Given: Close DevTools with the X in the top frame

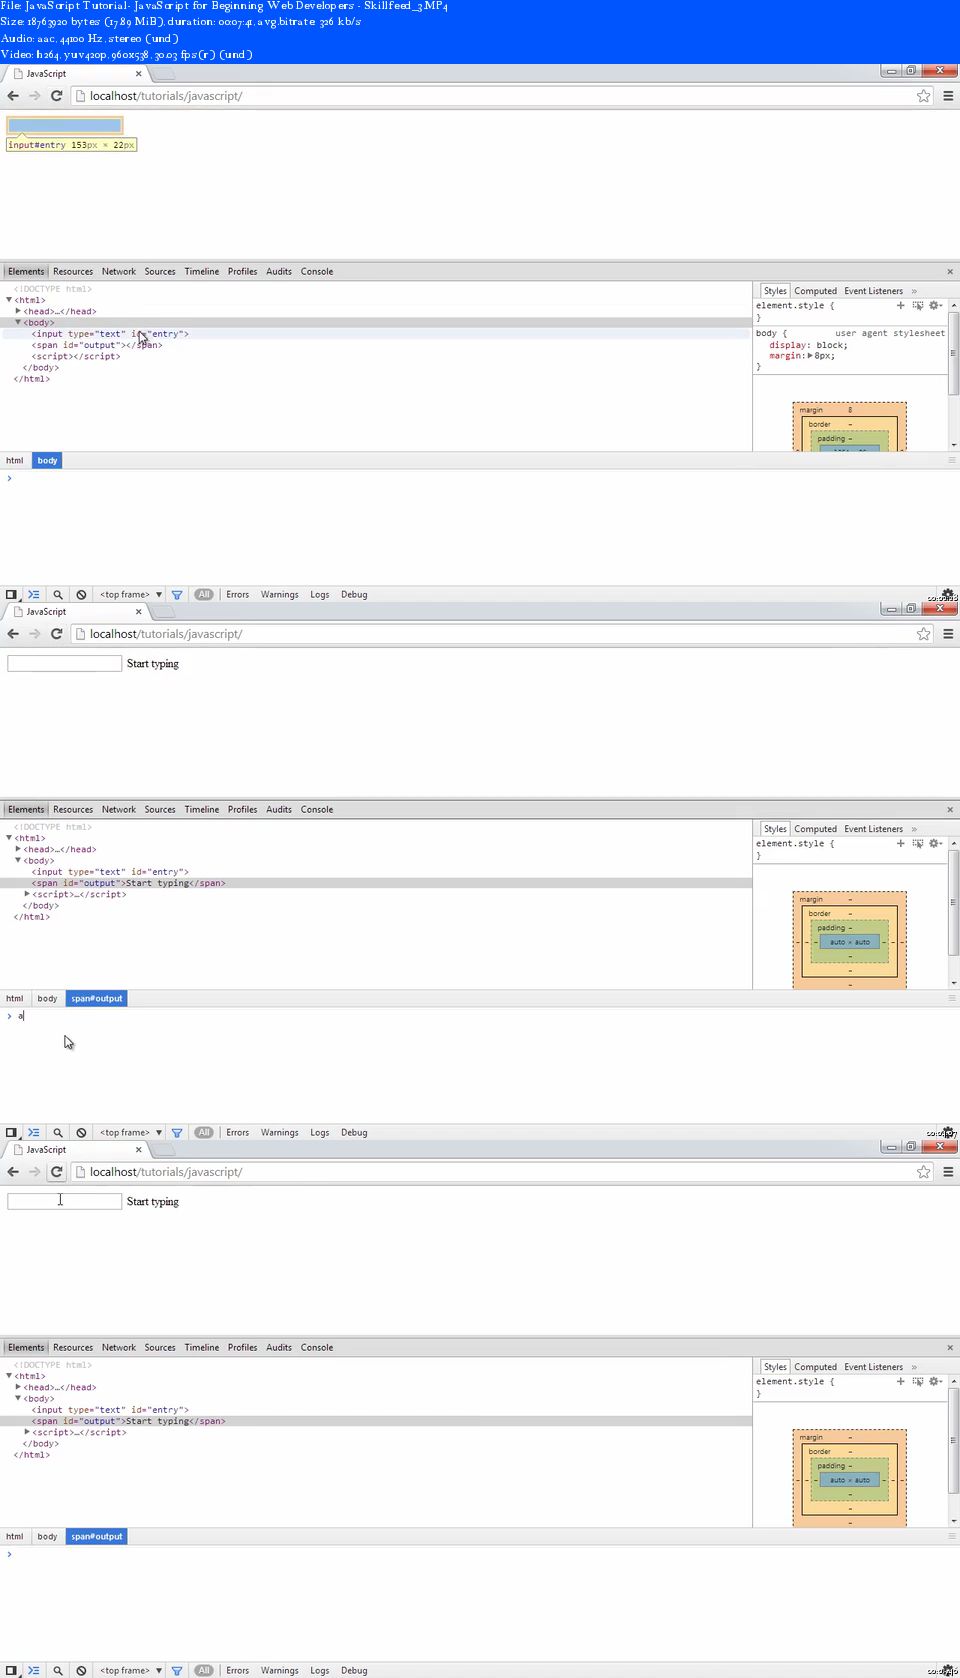Looking at the screenshot, I should (x=950, y=272).
